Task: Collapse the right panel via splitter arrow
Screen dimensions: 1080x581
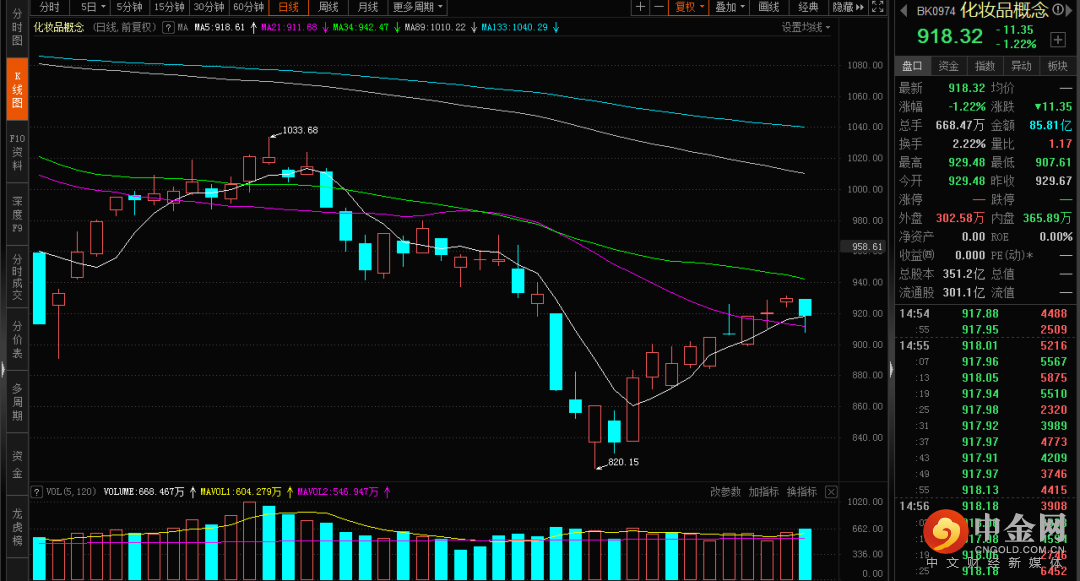Action: click(891, 370)
